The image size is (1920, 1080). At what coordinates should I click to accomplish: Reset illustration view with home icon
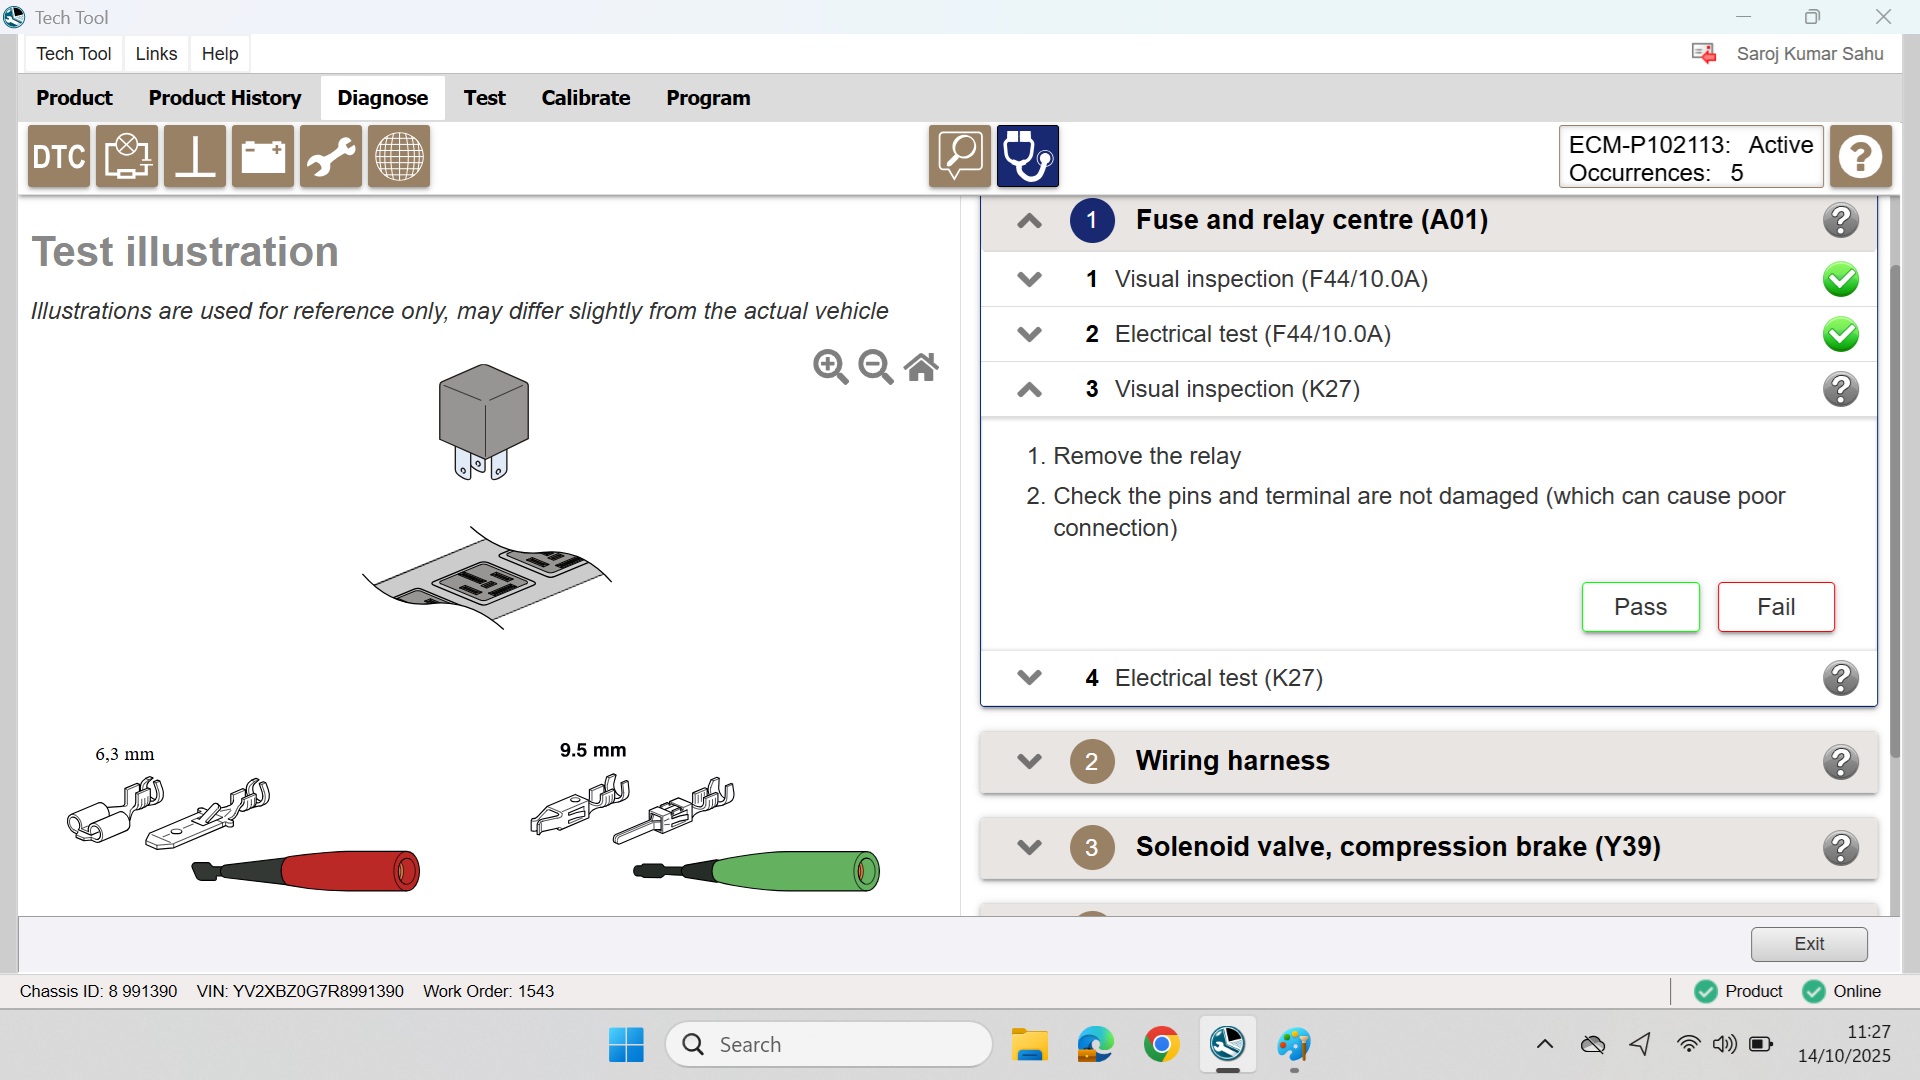(921, 367)
